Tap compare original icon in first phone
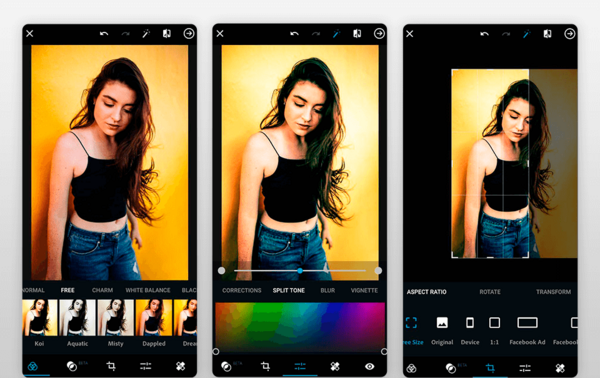Viewport: 600px width, 378px height. point(166,34)
